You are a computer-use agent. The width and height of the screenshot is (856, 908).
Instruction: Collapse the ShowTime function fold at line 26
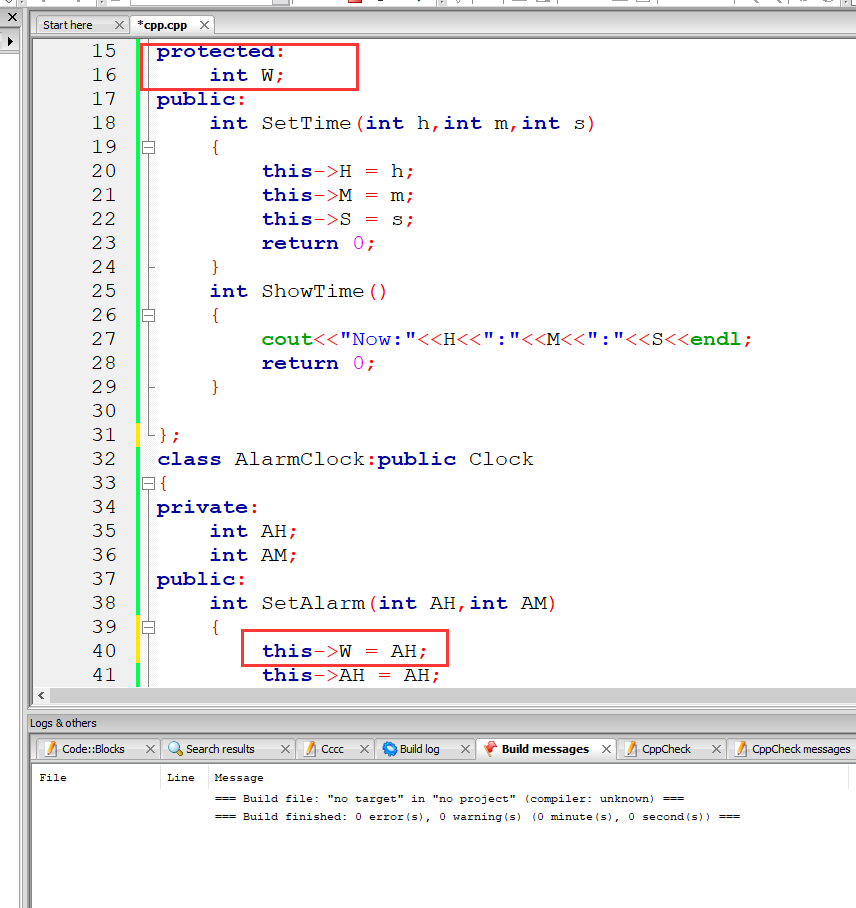pyautogui.click(x=149, y=315)
